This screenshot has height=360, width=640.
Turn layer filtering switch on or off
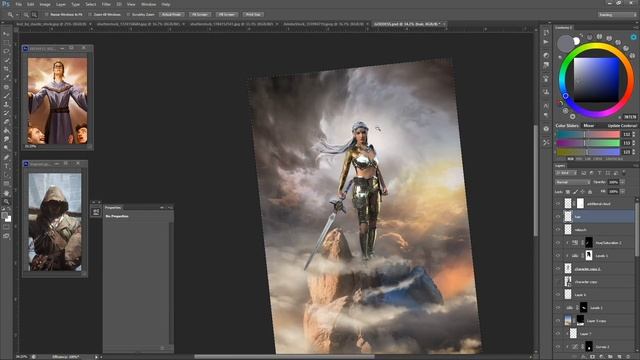tap(624, 173)
